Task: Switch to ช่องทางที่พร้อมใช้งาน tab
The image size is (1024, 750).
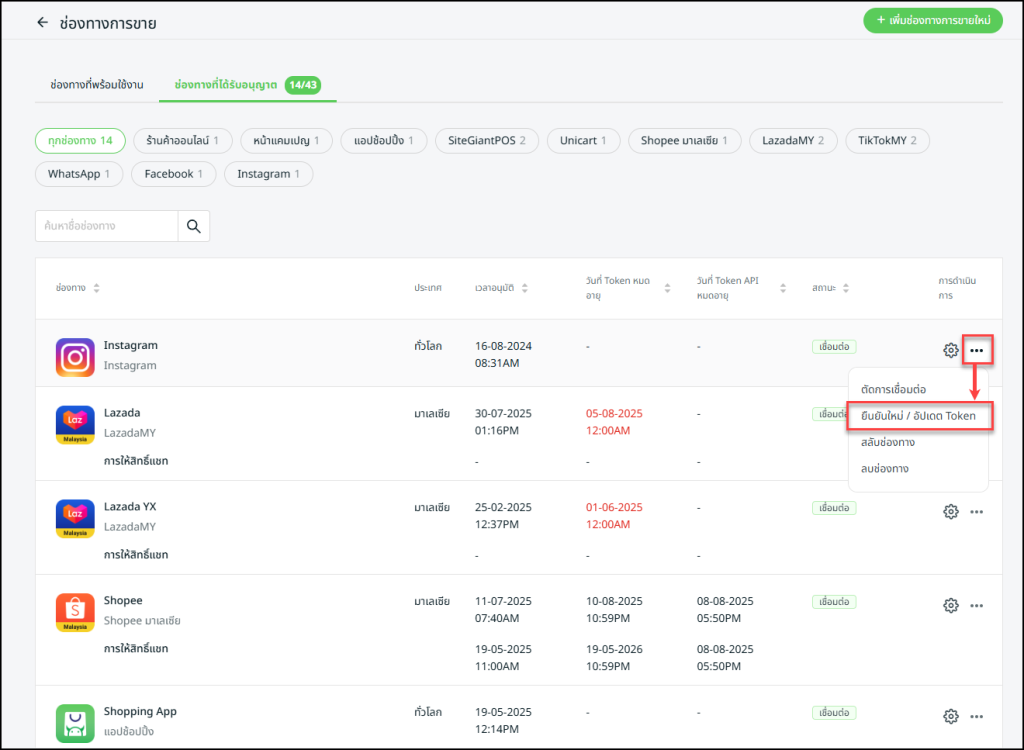Action: 96,85
